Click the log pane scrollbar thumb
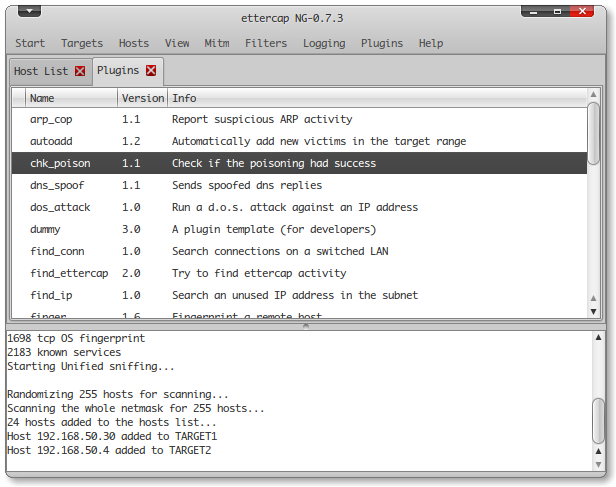616x487 pixels. tap(598, 421)
